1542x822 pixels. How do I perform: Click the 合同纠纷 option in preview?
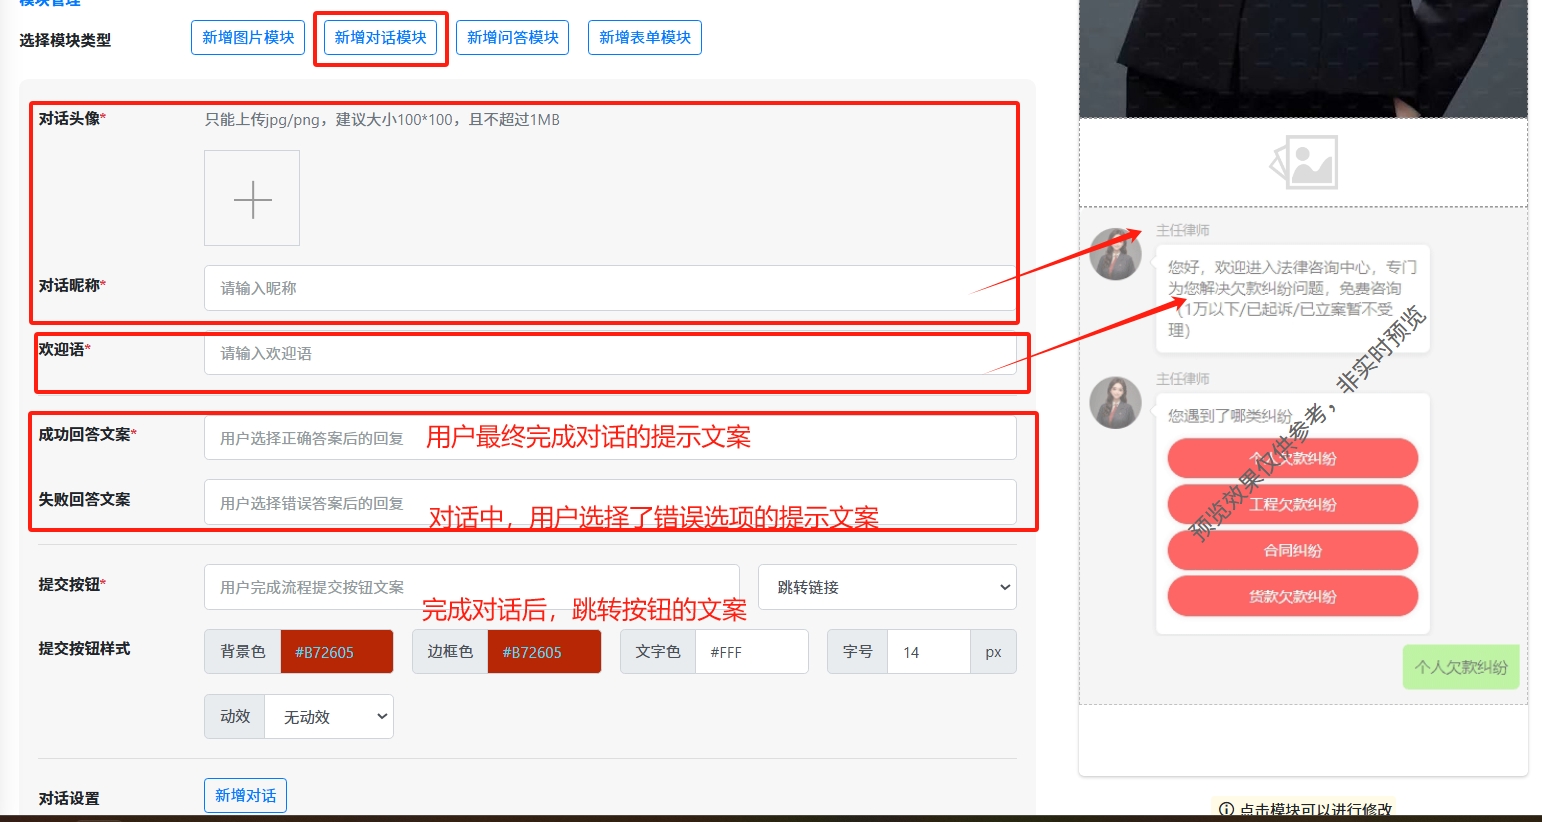[1292, 551]
